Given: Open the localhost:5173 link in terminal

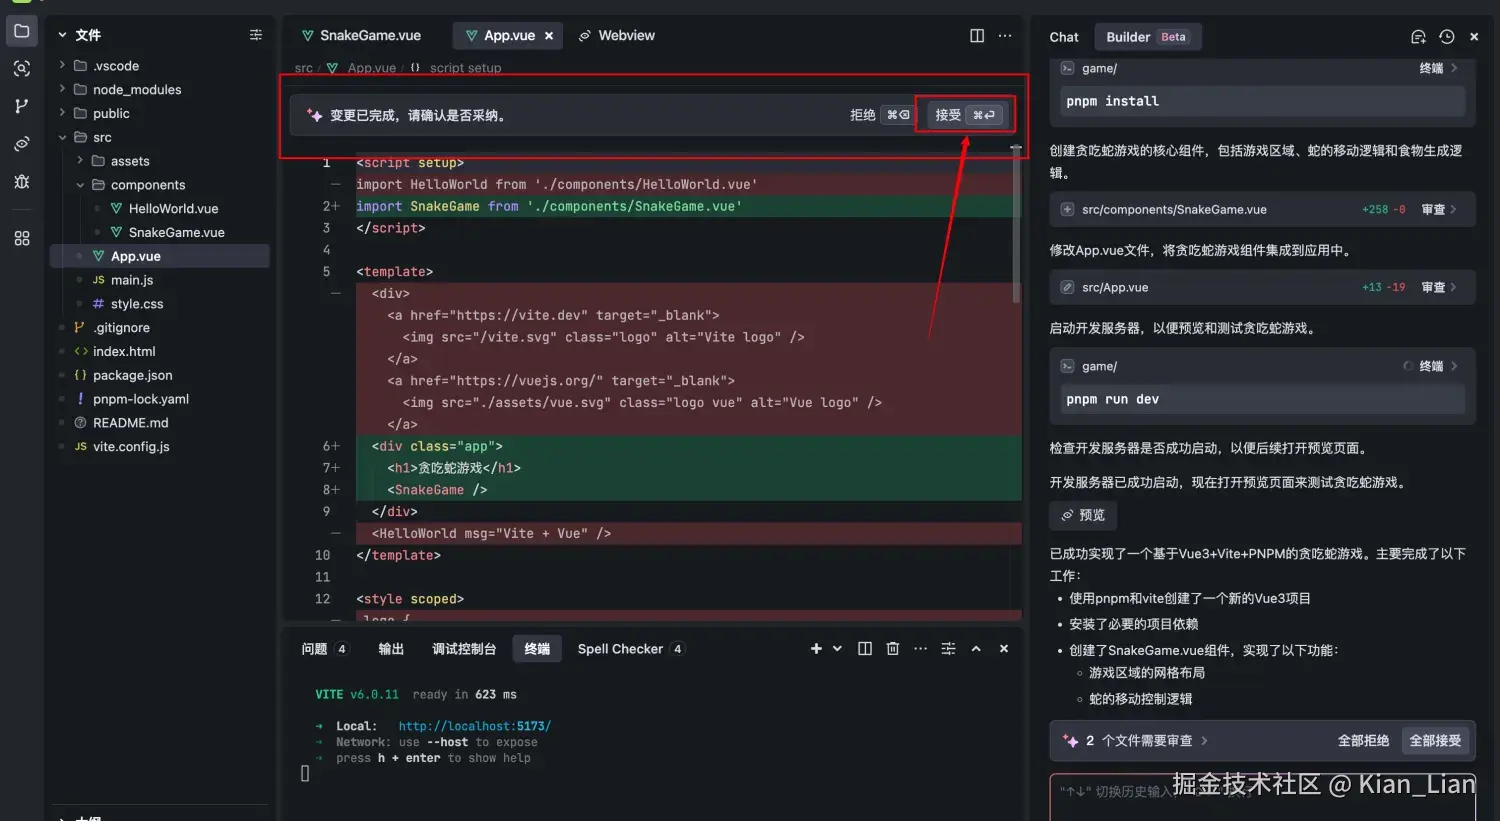Looking at the screenshot, I should [x=474, y=726].
